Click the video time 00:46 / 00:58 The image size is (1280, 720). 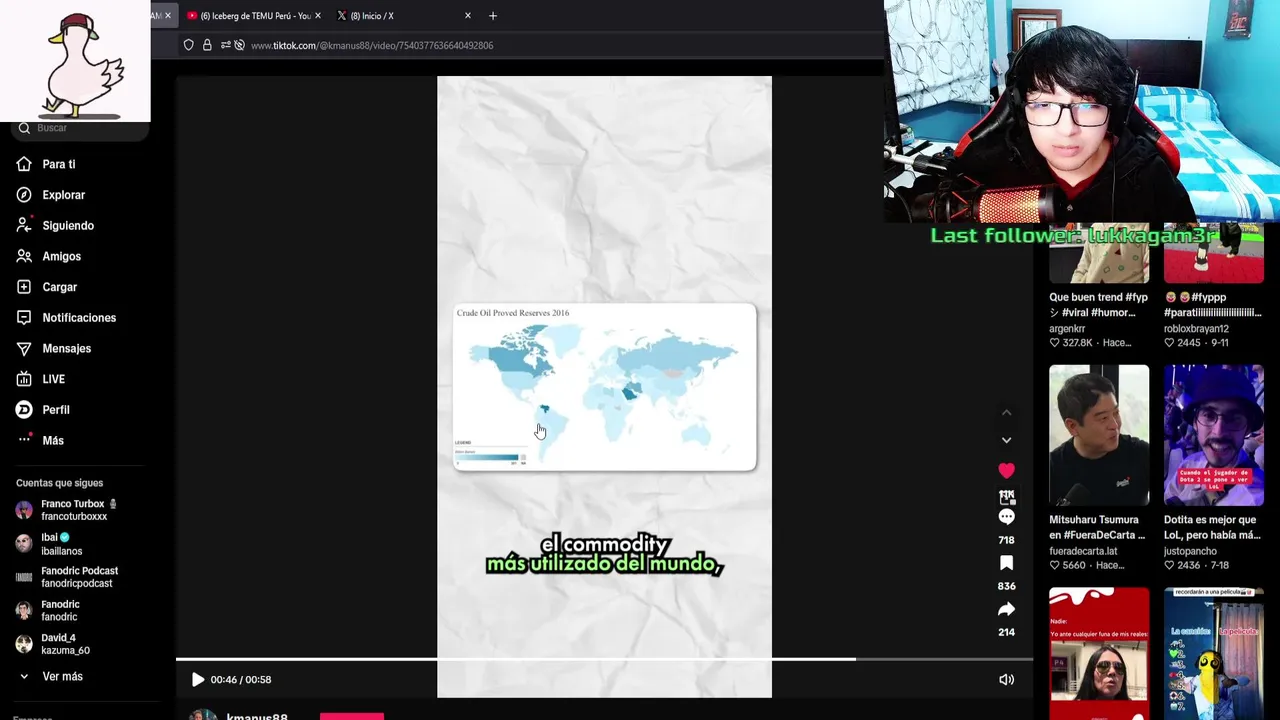241,680
